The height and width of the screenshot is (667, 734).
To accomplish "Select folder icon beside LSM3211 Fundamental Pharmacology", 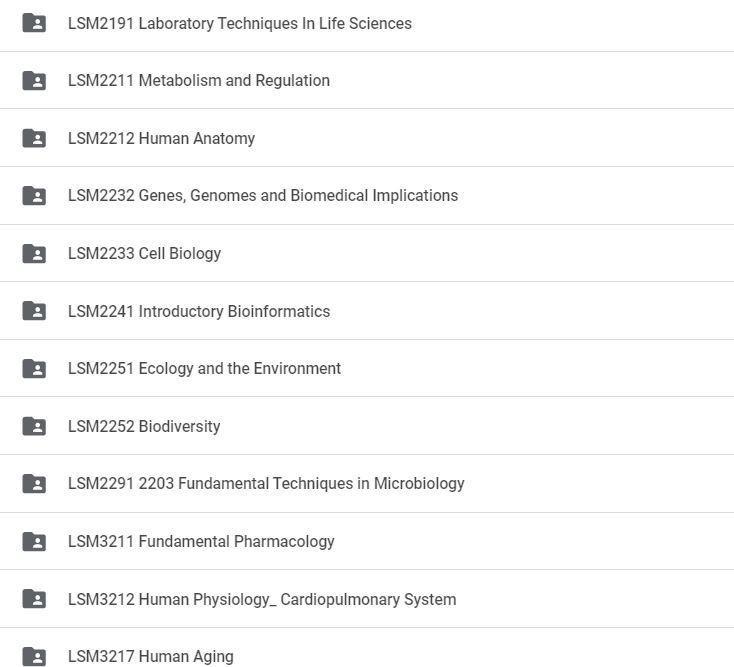I will (34, 542).
